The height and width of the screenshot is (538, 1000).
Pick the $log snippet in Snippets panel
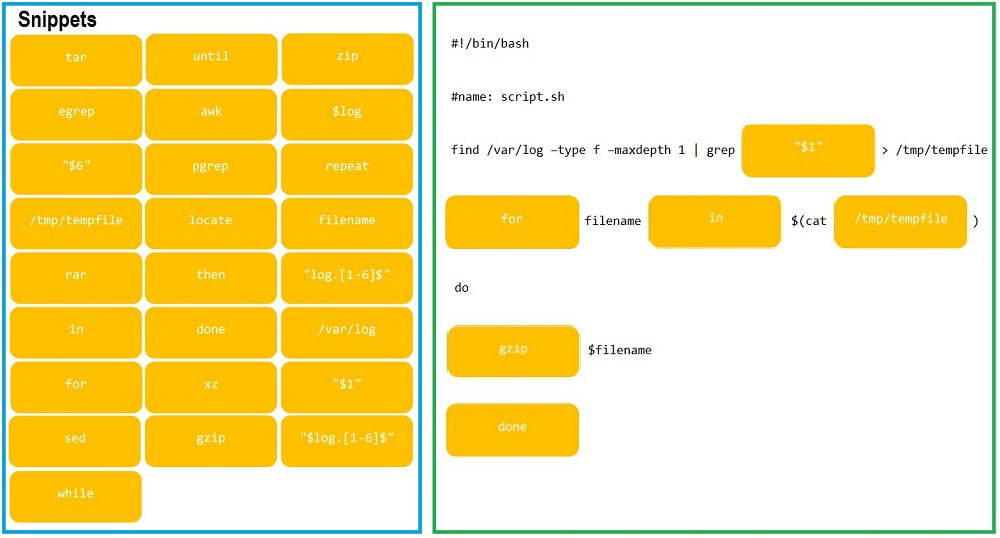pyautogui.click(x=347, y=114)
